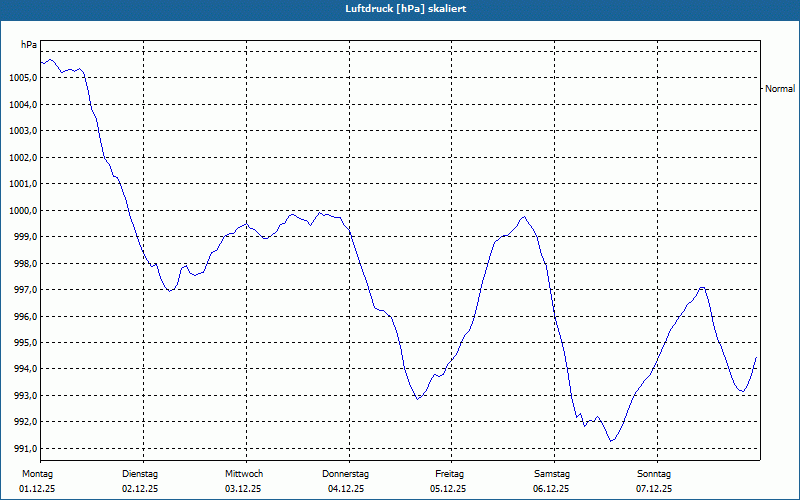Click the '992,0' axis value
This screenshot has height=500, width=800.
coord(25,422)
